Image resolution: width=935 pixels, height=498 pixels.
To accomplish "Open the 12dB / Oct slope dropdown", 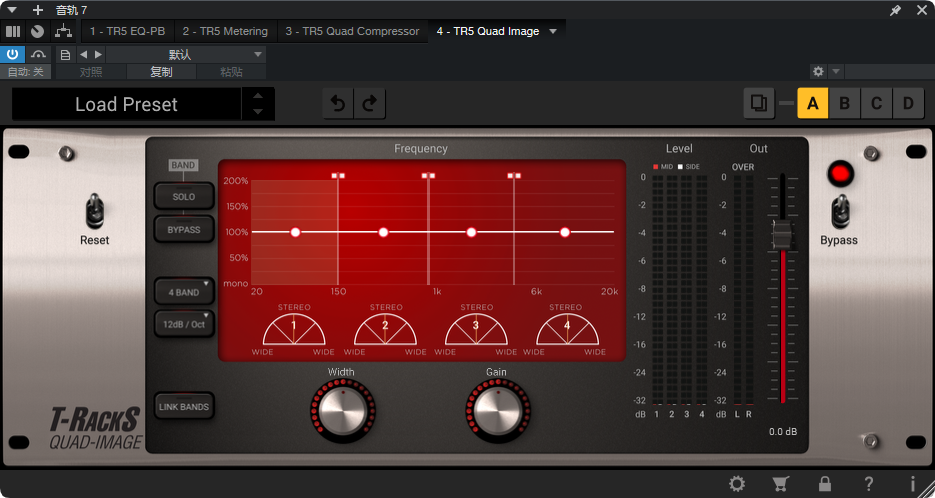I will 184,324.
